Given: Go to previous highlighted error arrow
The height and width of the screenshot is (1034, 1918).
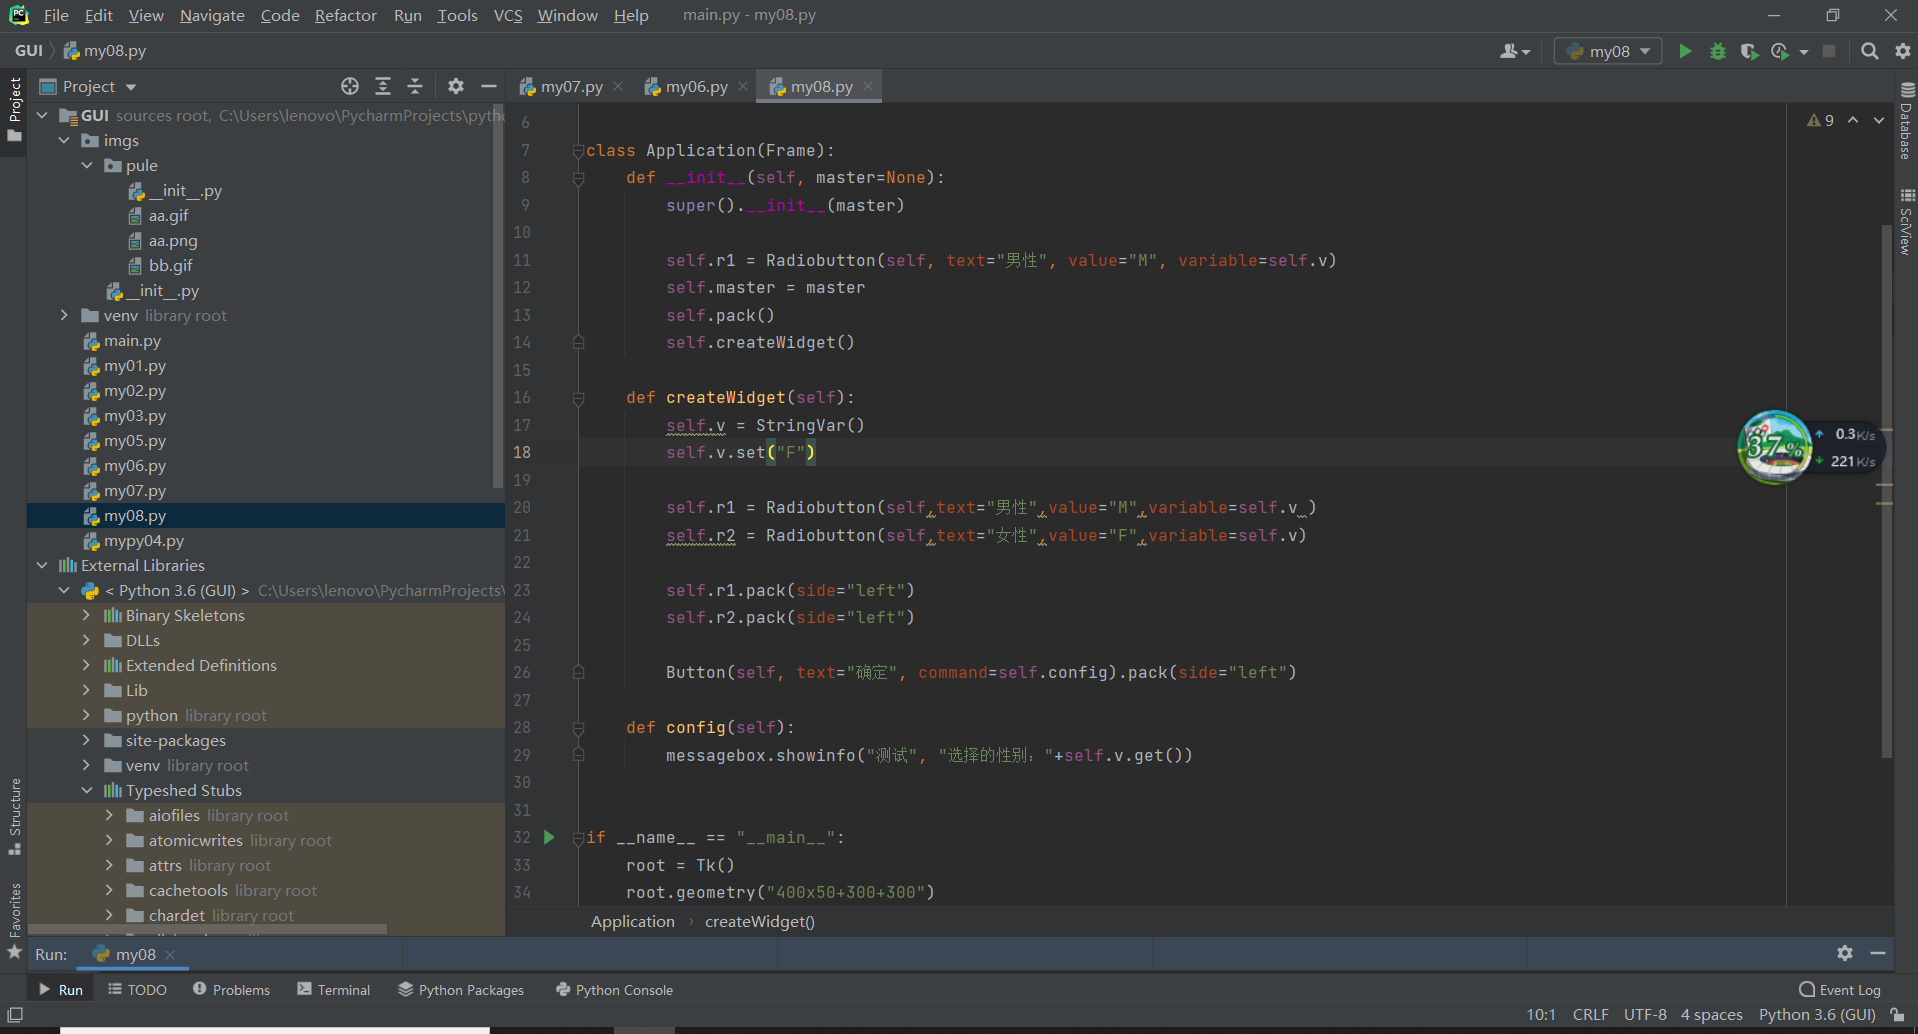Looking at the screenshot, I should tap(1853, 120).
